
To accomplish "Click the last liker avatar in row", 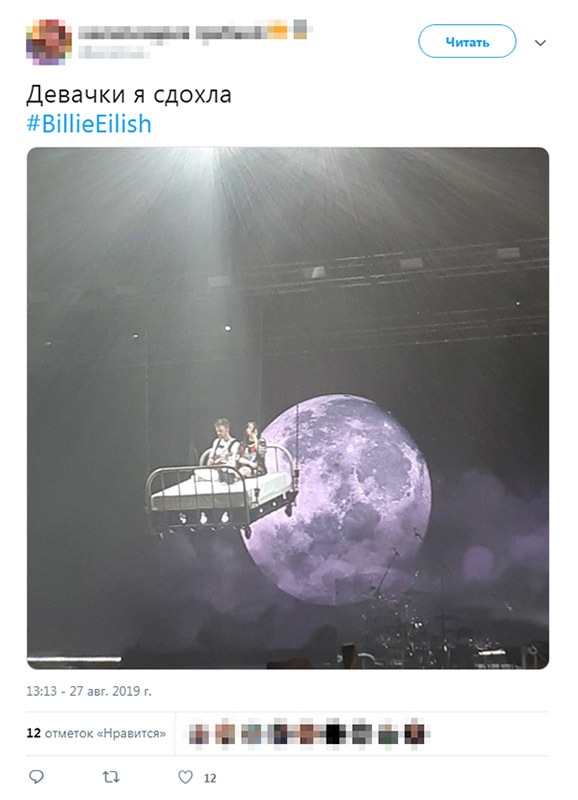I will 414,734.
